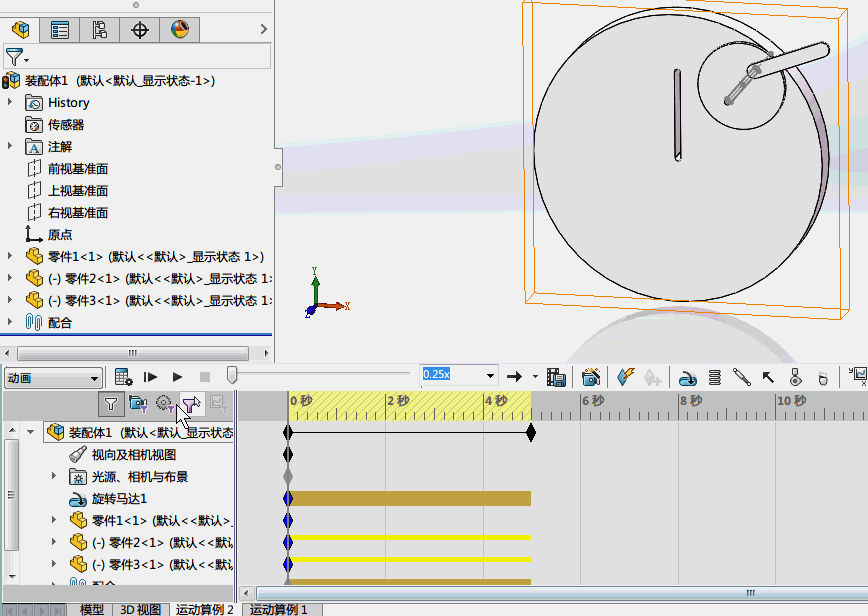Open the FeatureManager design tree tab
Viewport: 868px width, 616px height.
[x=20, y=29]
